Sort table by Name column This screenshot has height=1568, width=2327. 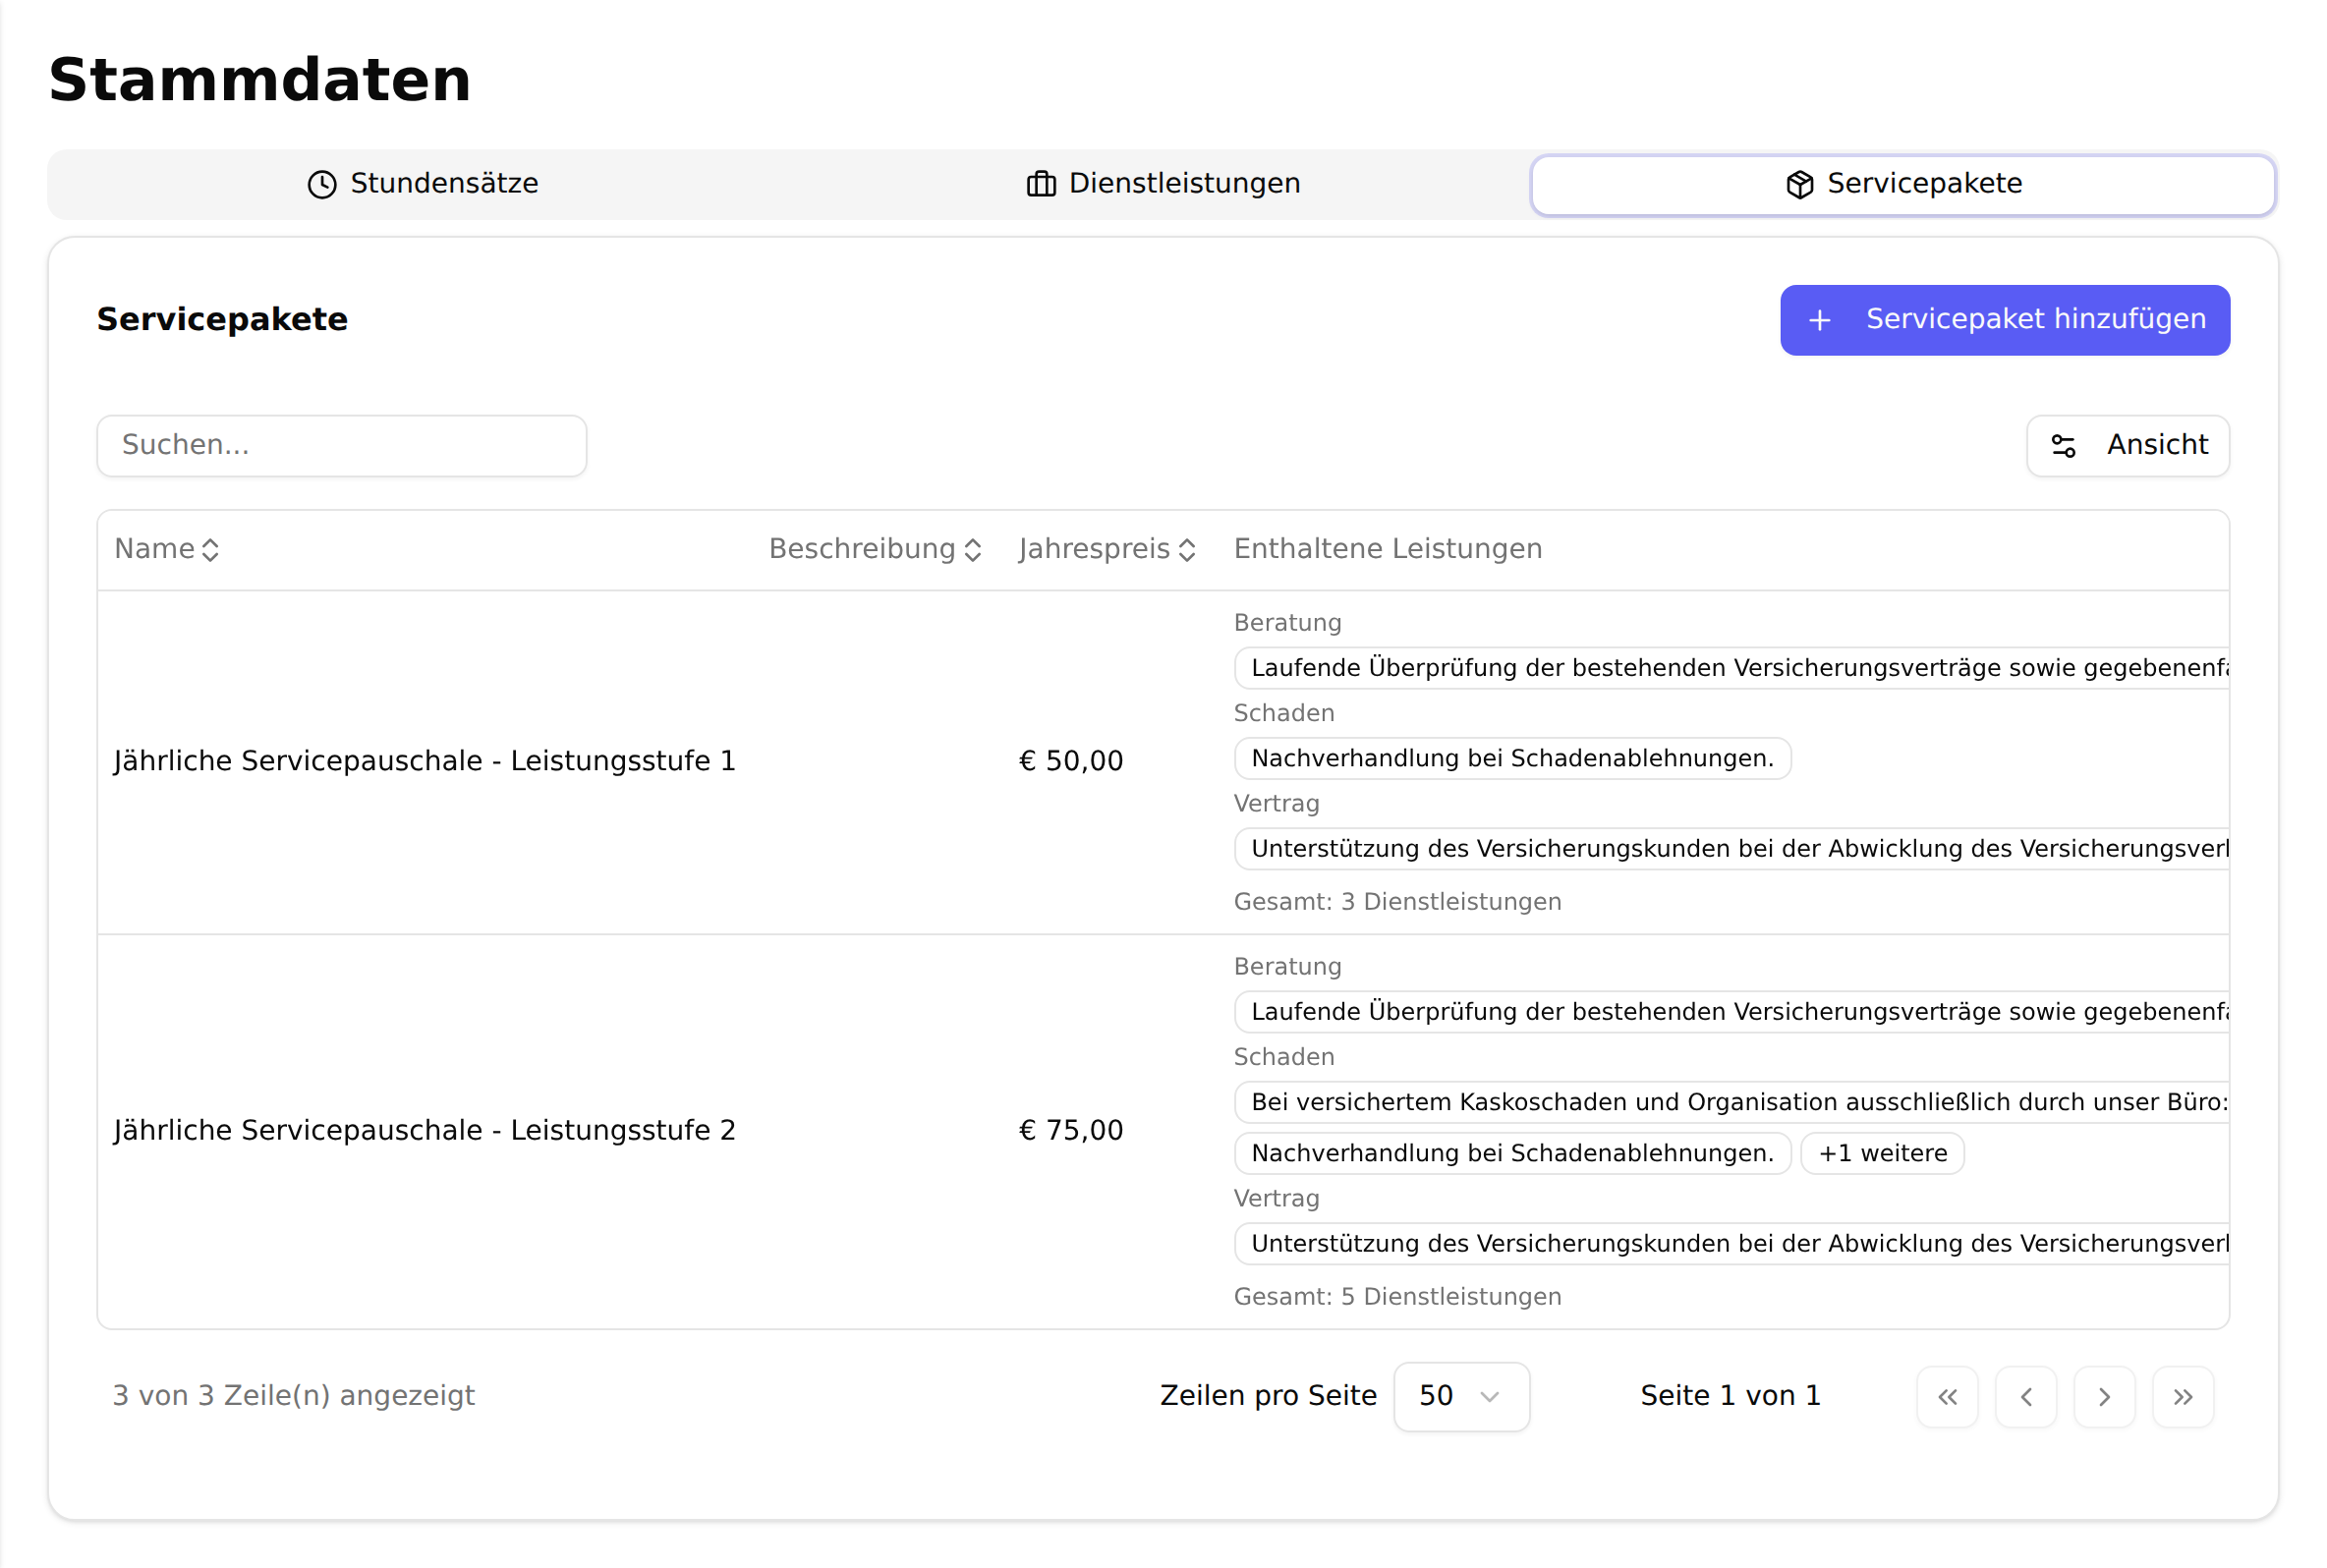pos(167,549)
